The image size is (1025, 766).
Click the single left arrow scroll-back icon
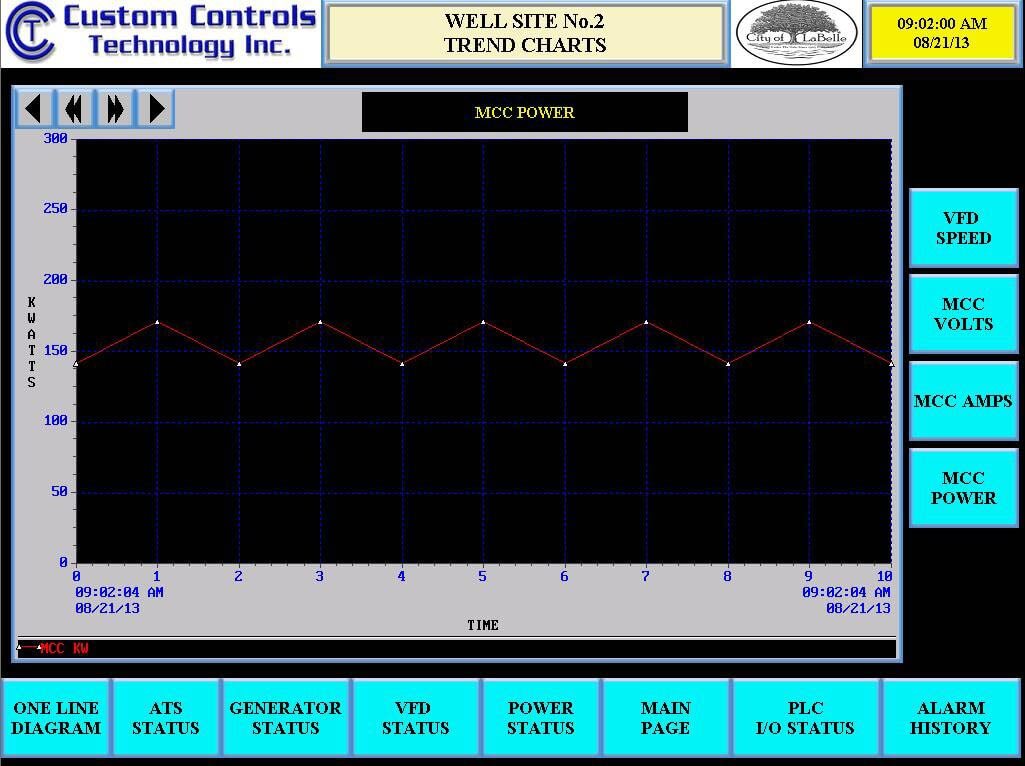click(34, 108)
